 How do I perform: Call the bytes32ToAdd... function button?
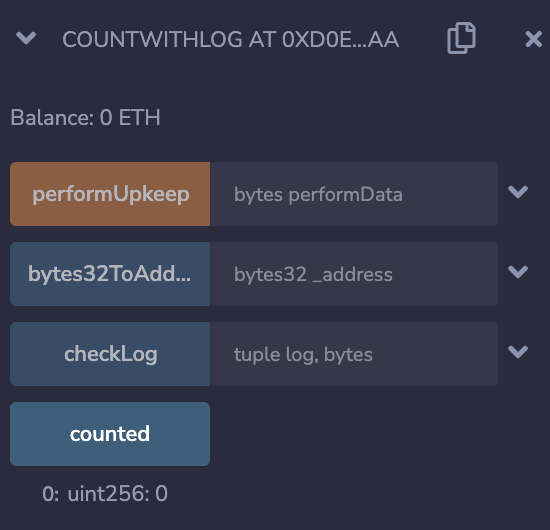pyautogui.click(x=110, y=274)
